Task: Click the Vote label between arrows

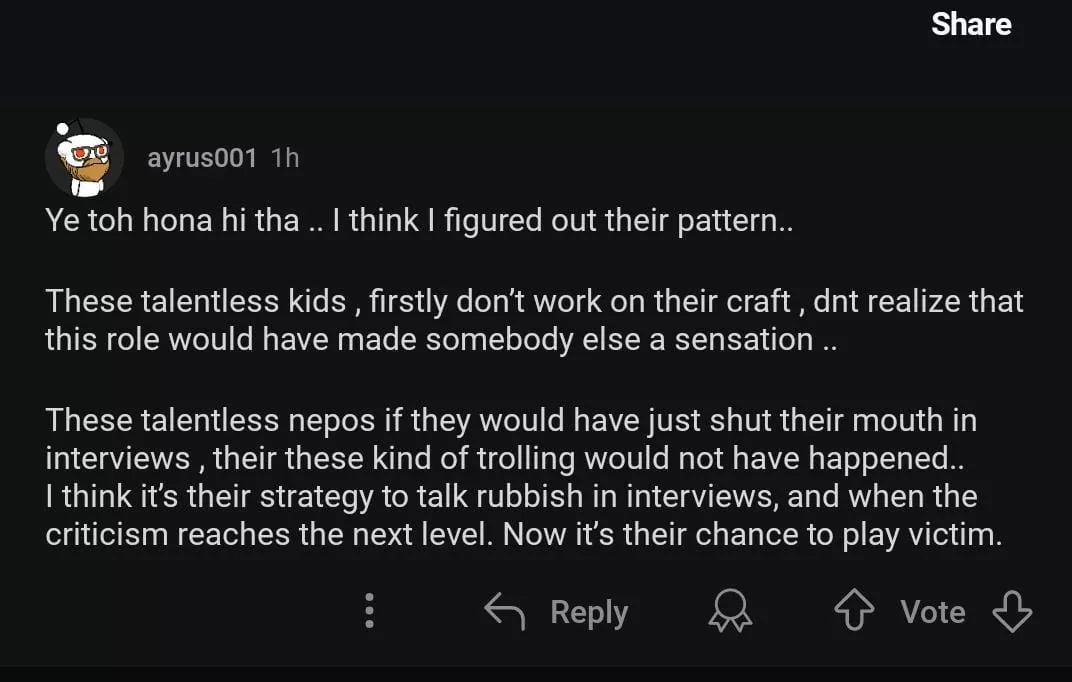Action: click(x=932, y=611)
